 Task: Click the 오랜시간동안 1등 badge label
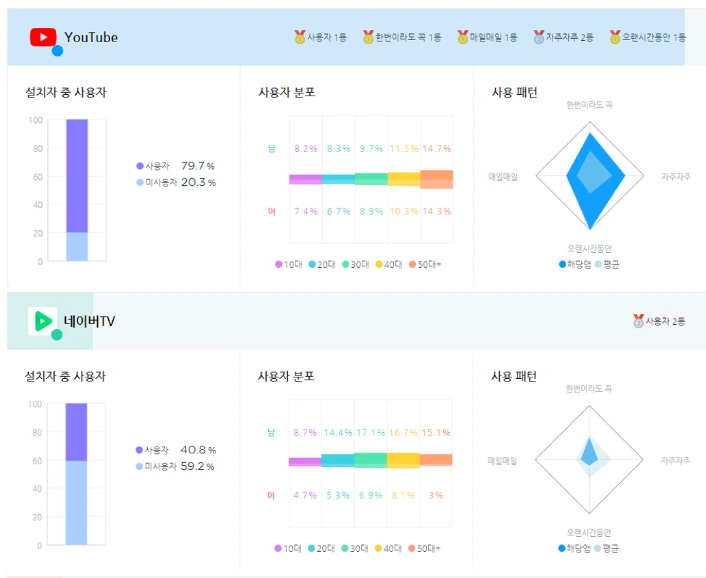tap(654, 37)
